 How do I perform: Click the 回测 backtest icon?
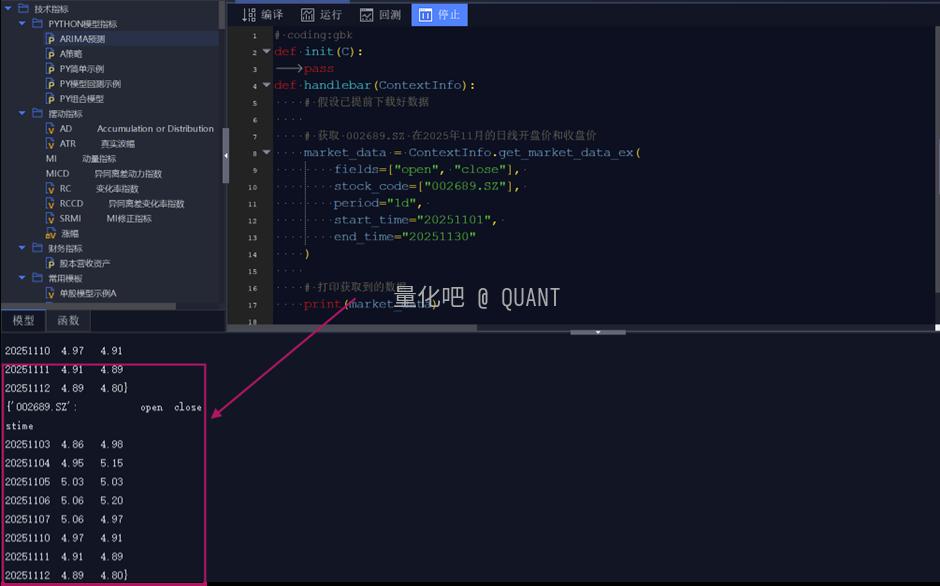coord(367,15)
